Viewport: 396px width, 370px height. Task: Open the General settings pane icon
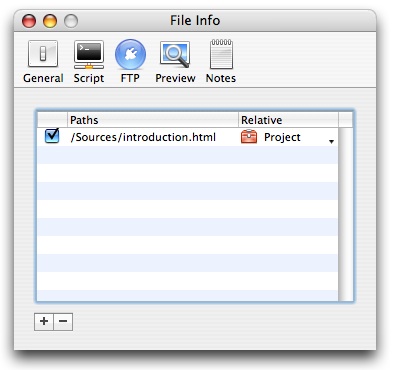pos(43,54)
